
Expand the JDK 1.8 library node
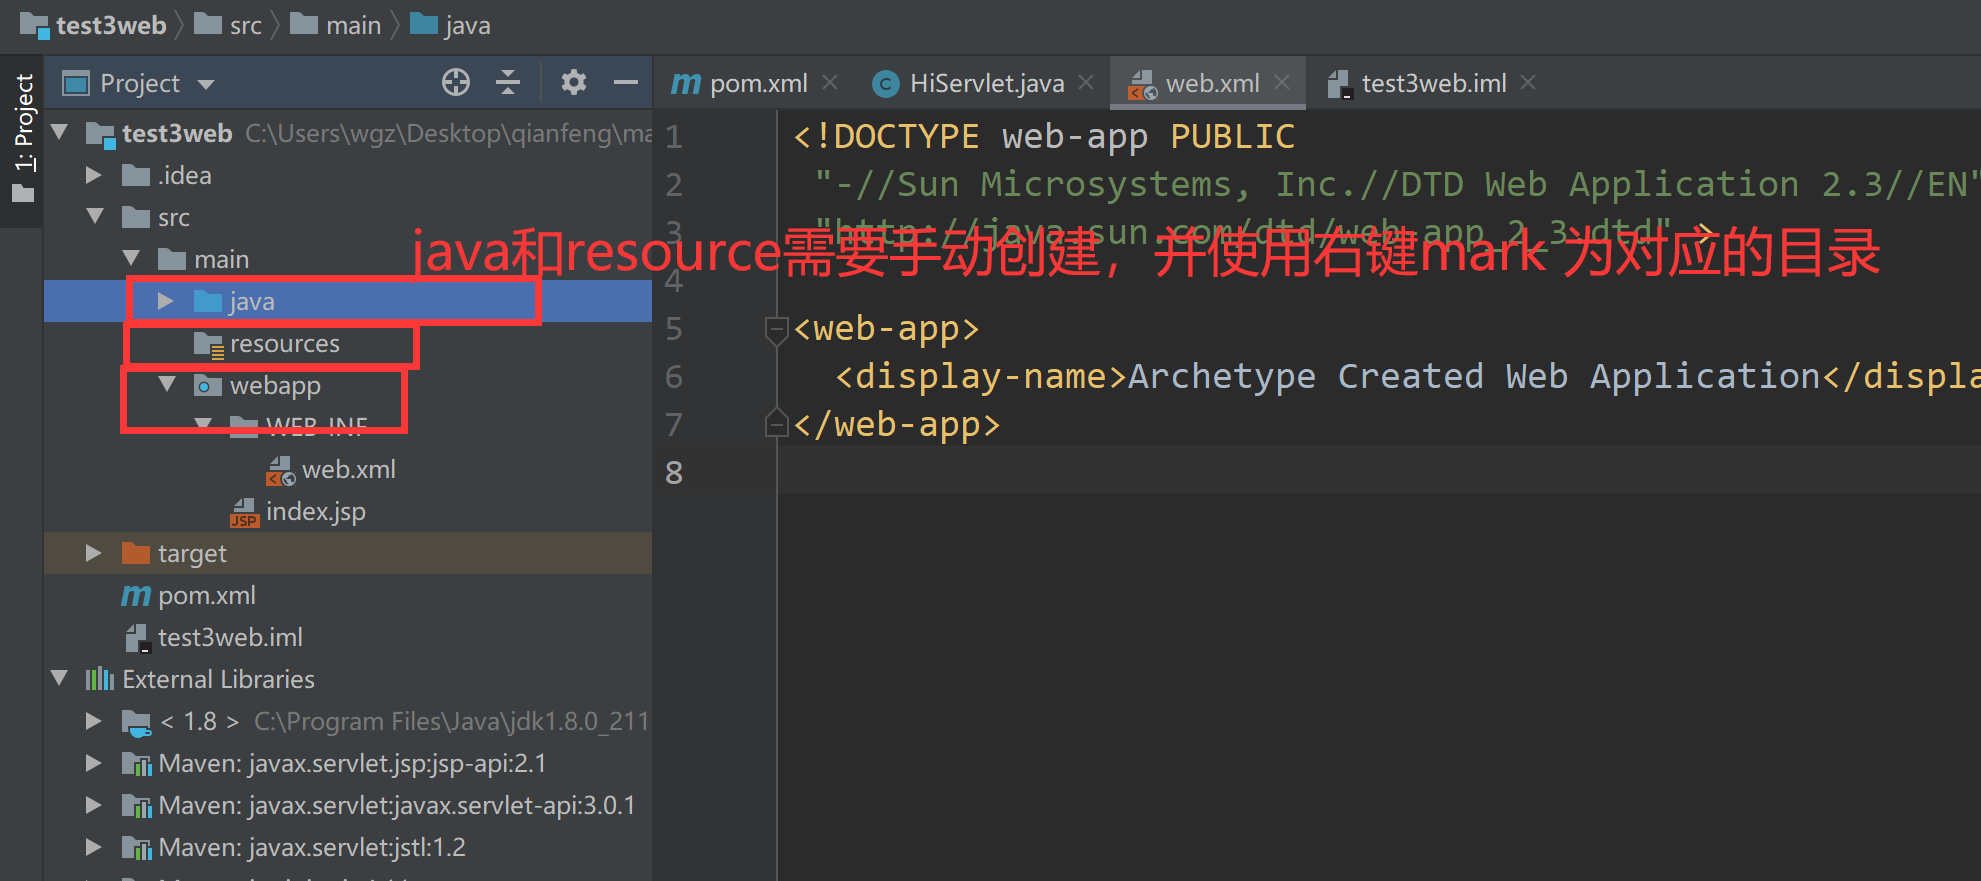[95, 721]
